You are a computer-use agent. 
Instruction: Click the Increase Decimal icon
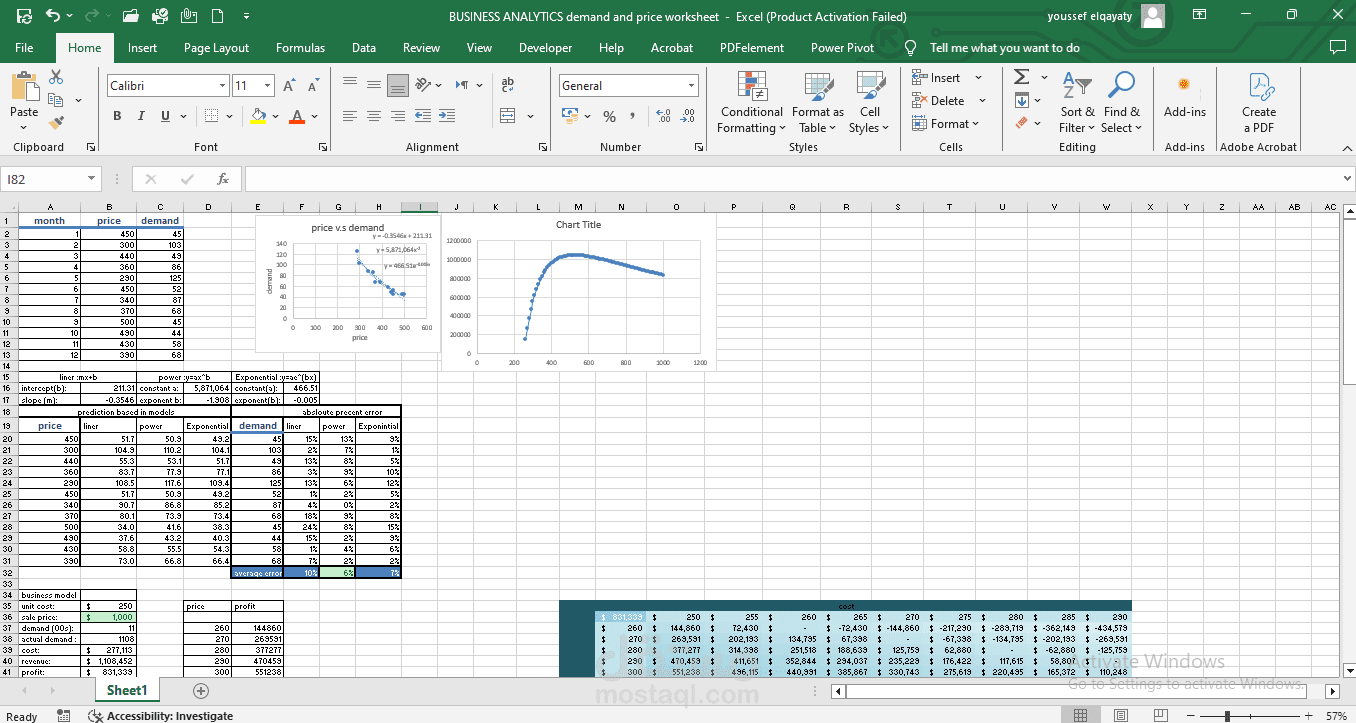pos(663,117)
